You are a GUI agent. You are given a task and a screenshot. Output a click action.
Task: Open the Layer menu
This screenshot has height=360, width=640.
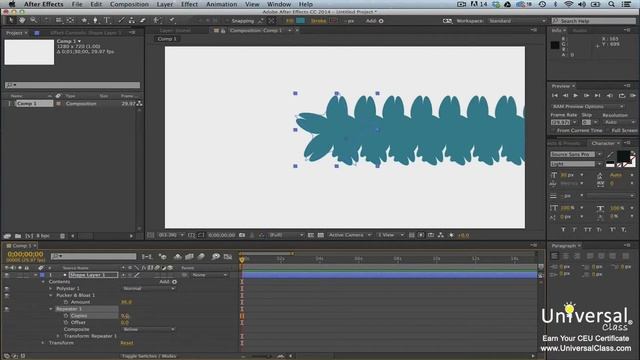164,4
